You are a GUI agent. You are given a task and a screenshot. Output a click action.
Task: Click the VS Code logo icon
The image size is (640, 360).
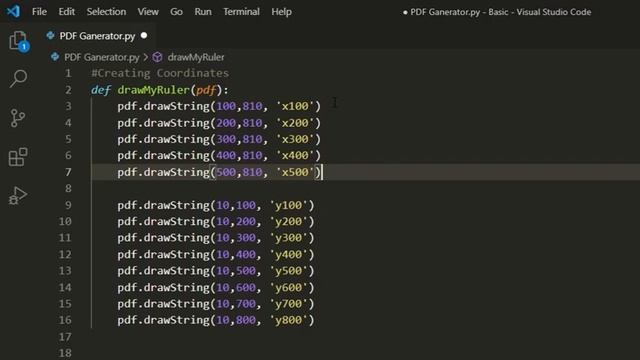point(13,11)
